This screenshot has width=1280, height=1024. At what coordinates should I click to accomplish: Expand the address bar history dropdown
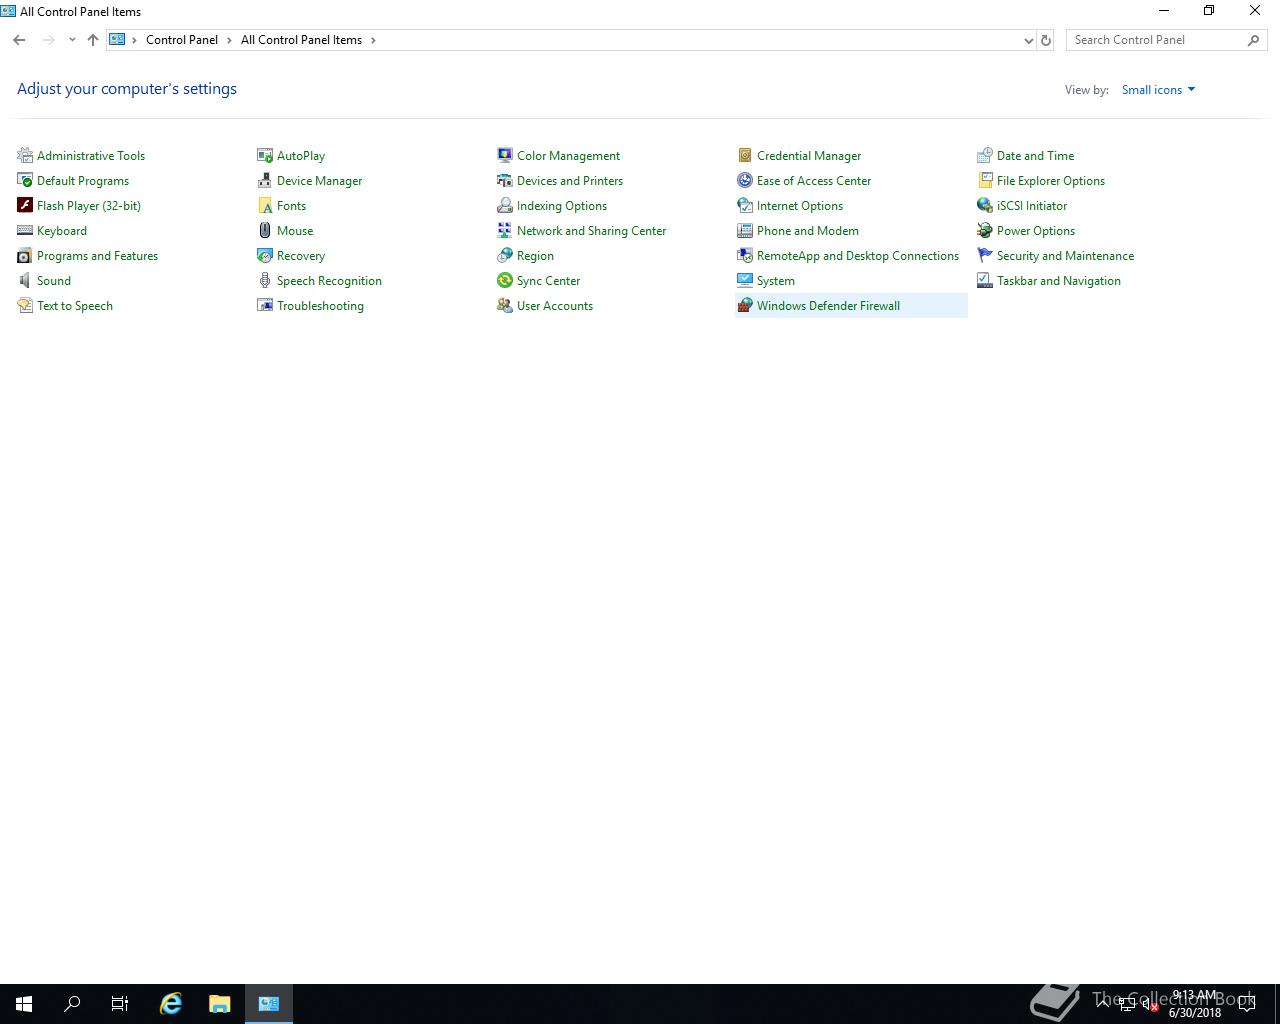(x=1028, y=40)
